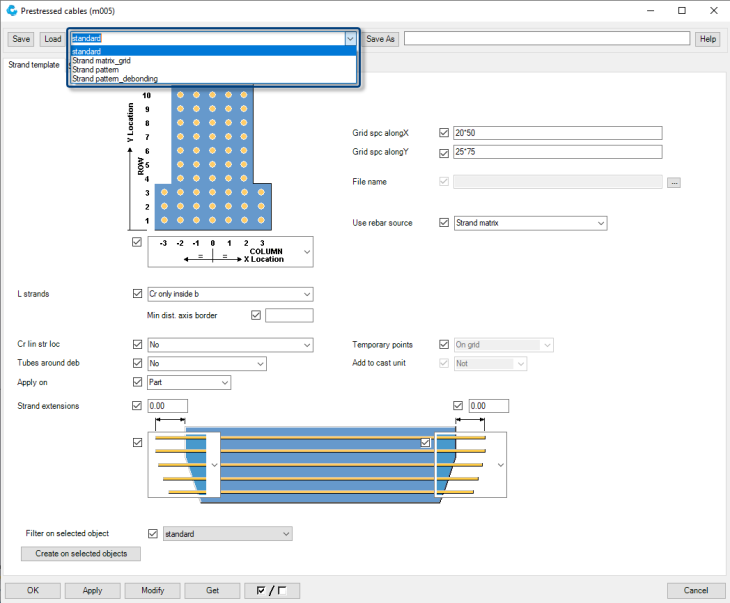This screenshot has height=603, width=730.
Task: Toggle the L strands checkbox
Action: tap(137, 294)
